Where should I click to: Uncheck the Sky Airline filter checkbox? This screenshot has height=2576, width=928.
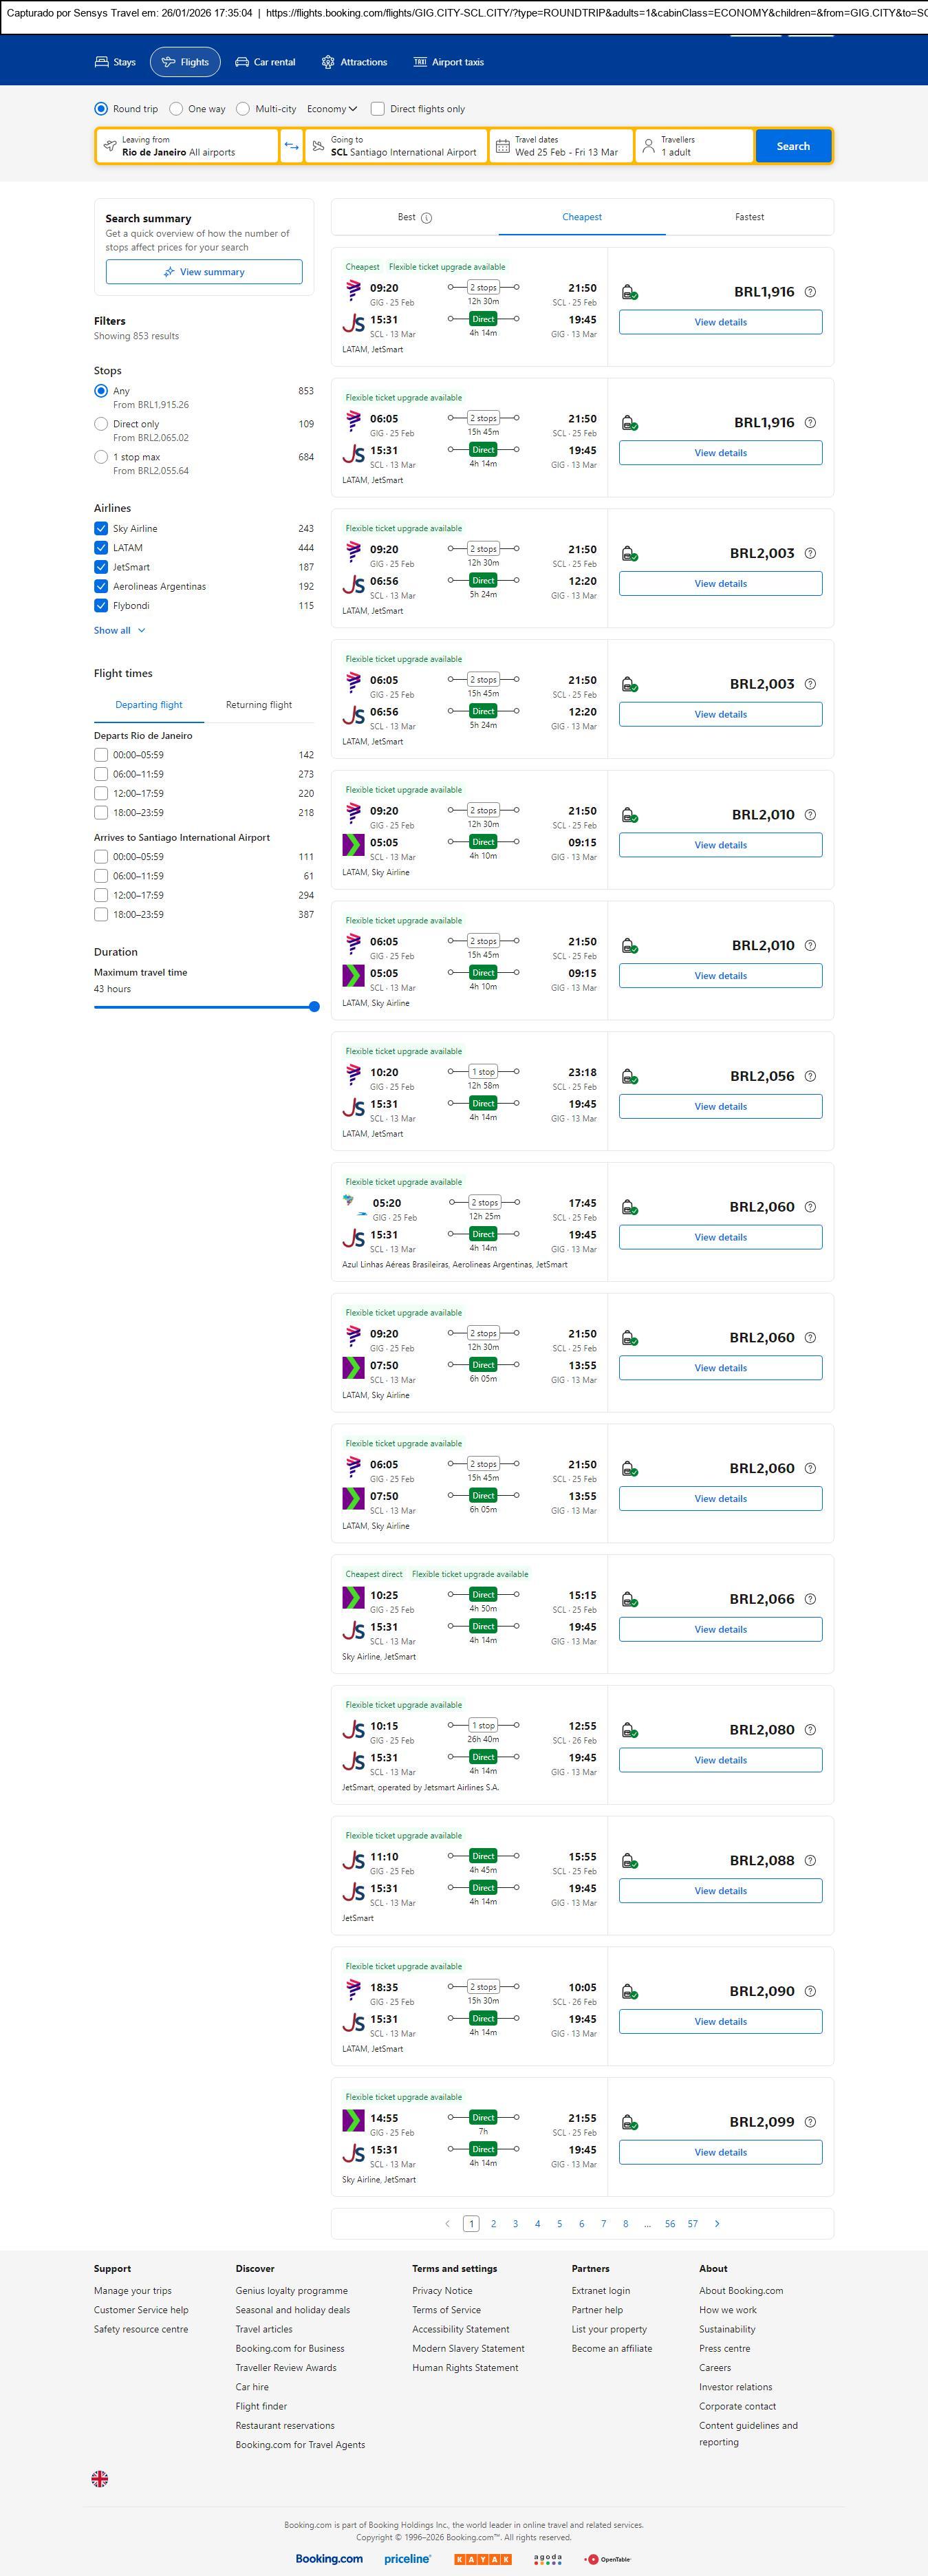click(x=101, y=528)
